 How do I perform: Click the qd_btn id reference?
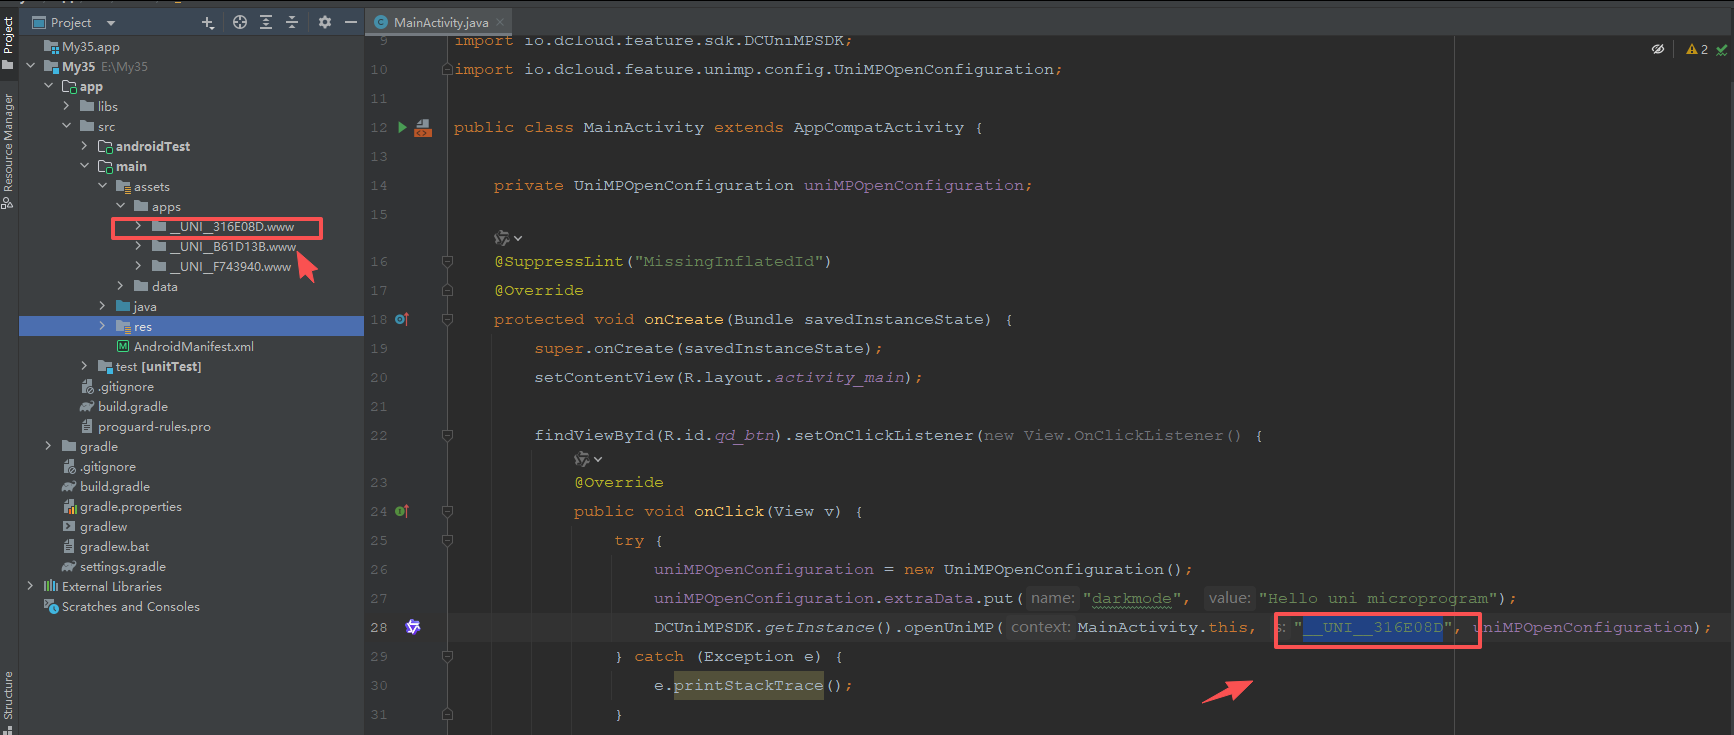tap(744, 436)
